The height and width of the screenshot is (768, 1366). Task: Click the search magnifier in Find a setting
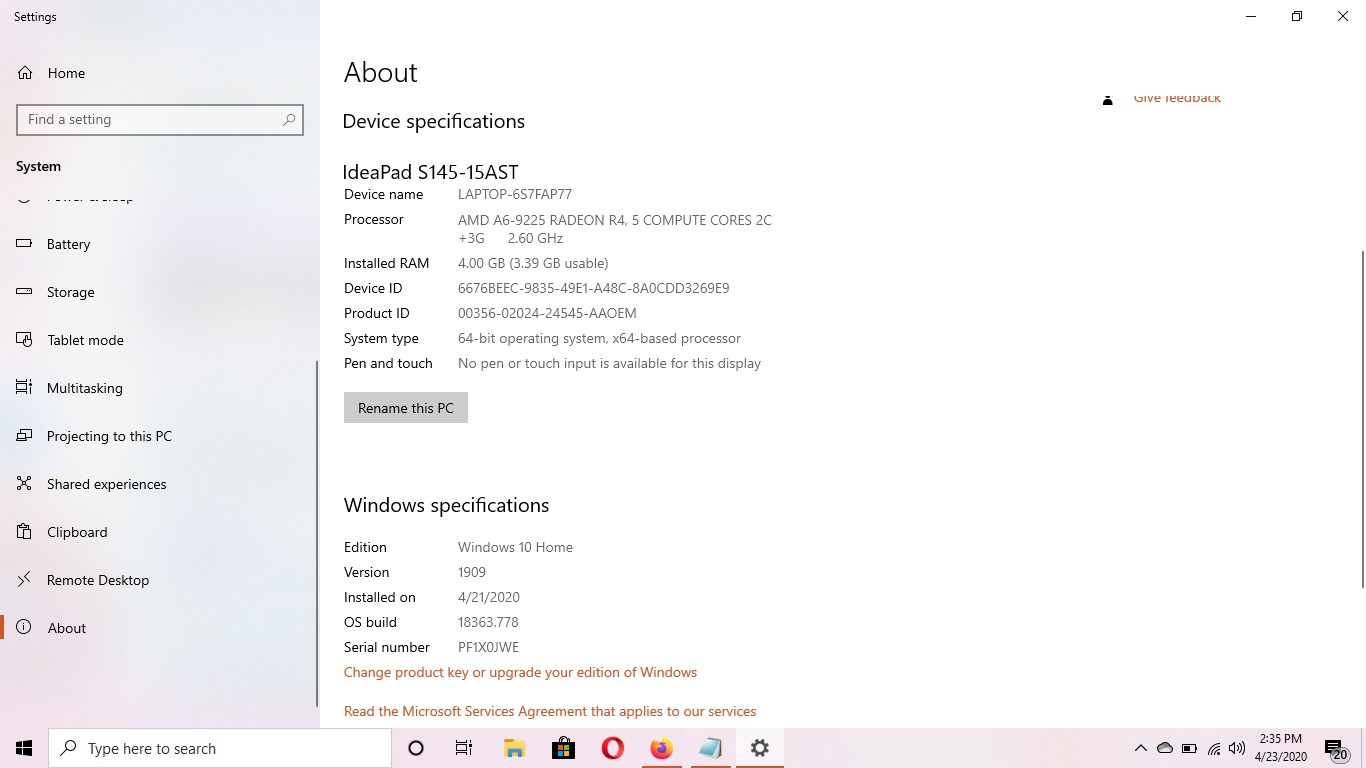coord(289,119)
